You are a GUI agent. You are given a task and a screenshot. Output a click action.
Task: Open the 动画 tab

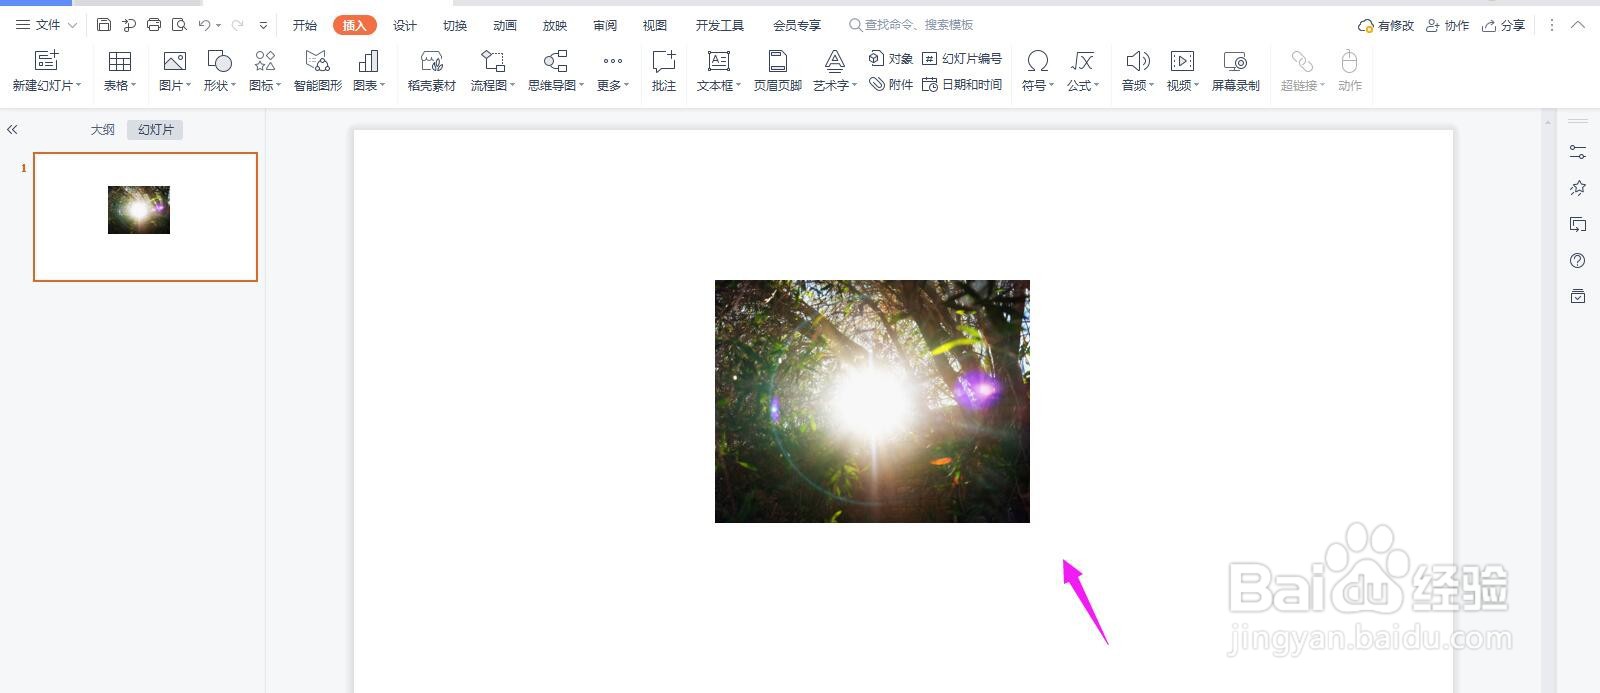point(505,25)
